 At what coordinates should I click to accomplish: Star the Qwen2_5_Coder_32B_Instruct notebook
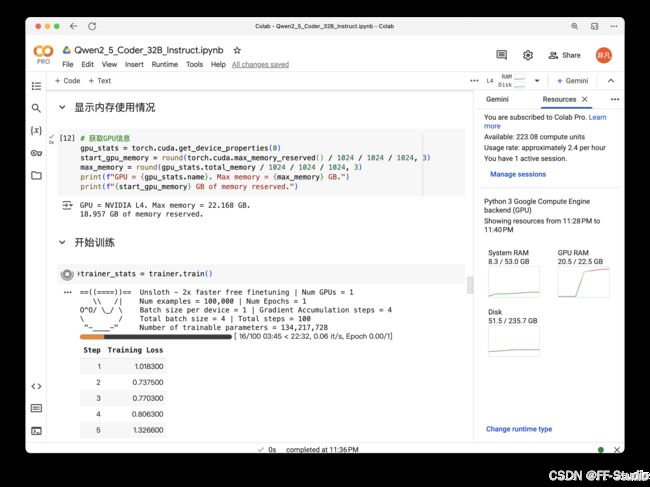tap(237, 50)
